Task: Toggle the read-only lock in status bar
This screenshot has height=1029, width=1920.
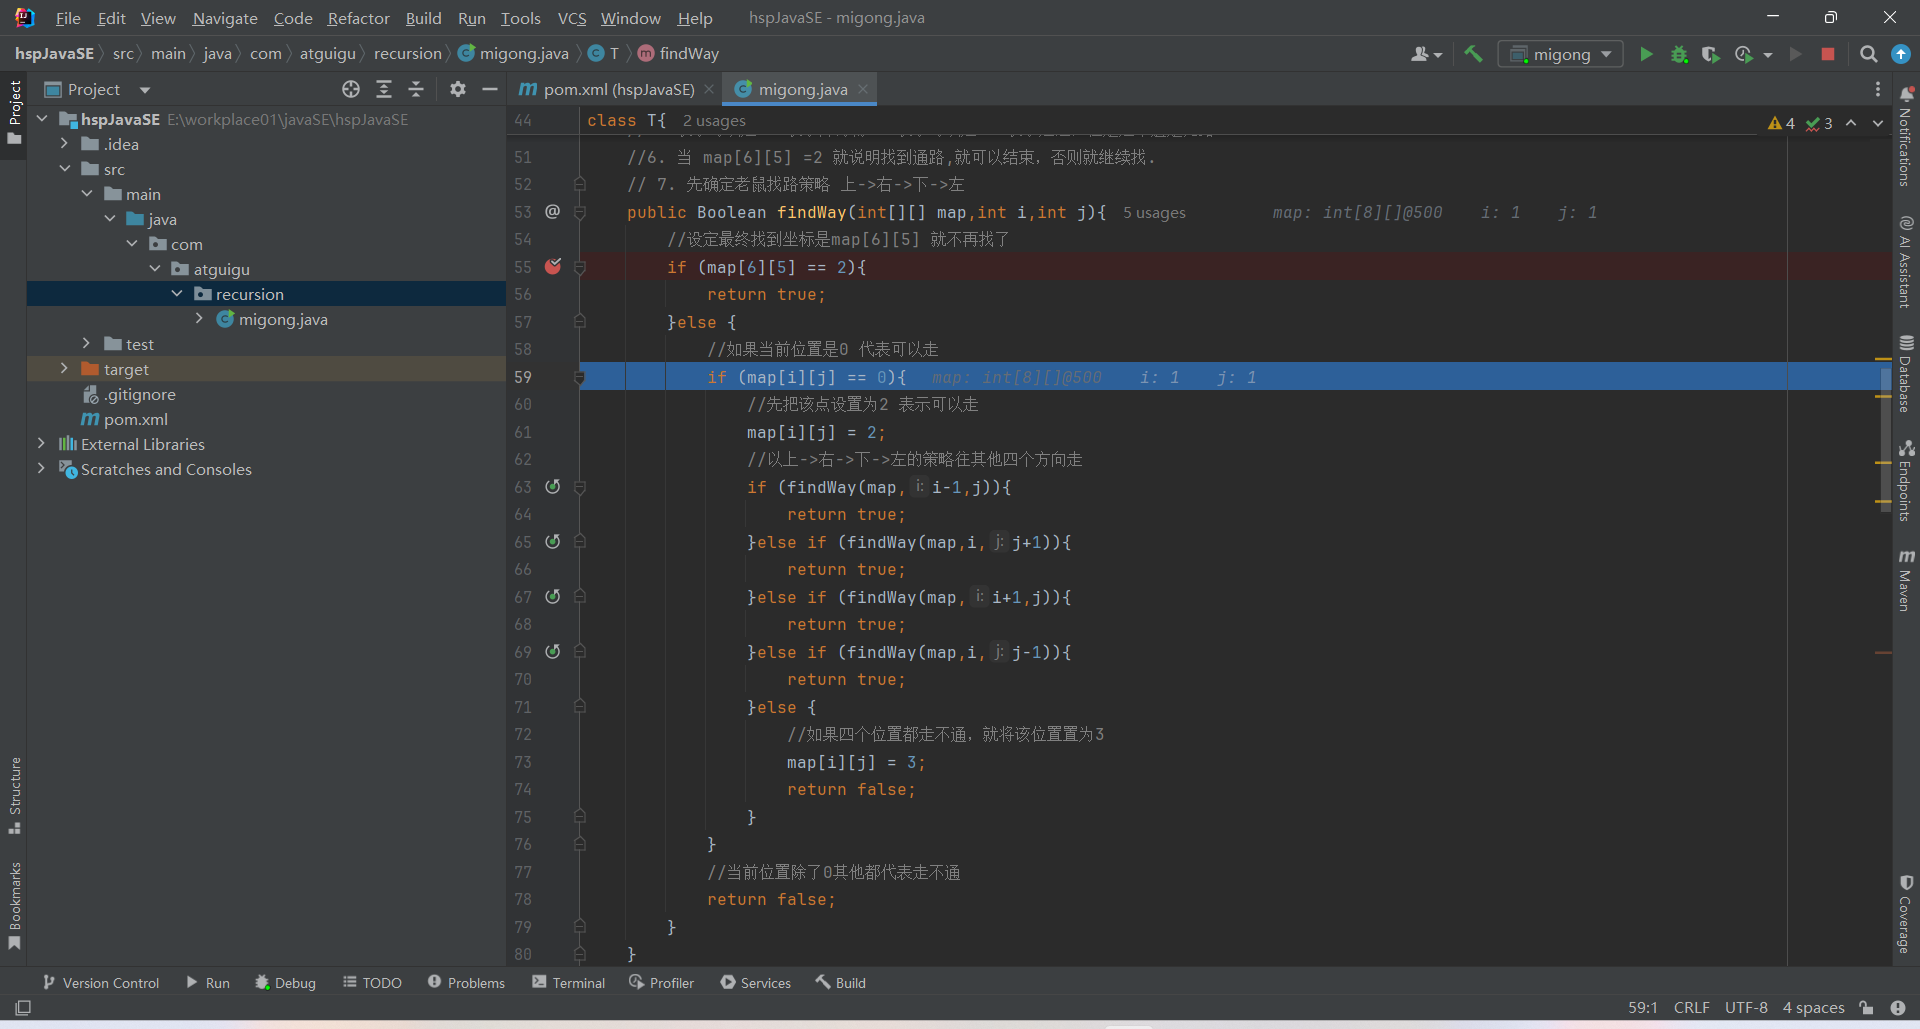Action: tap(1866, 1007)
